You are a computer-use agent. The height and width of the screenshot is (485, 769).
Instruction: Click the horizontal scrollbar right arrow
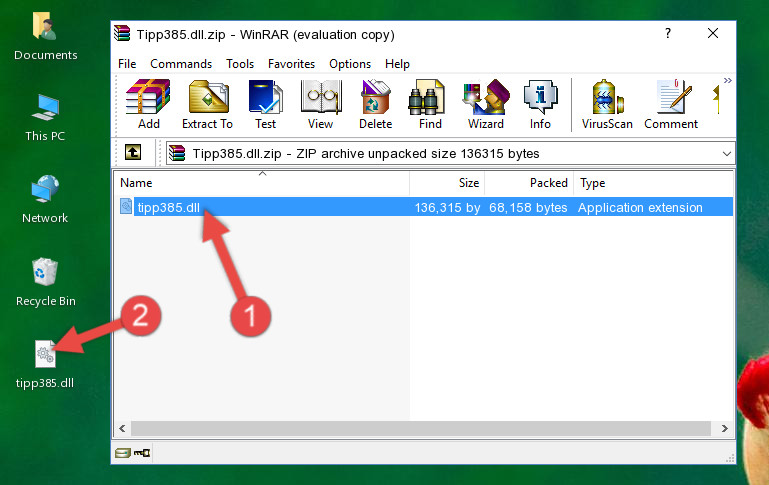pyautogui.click(x=724, y=428)
